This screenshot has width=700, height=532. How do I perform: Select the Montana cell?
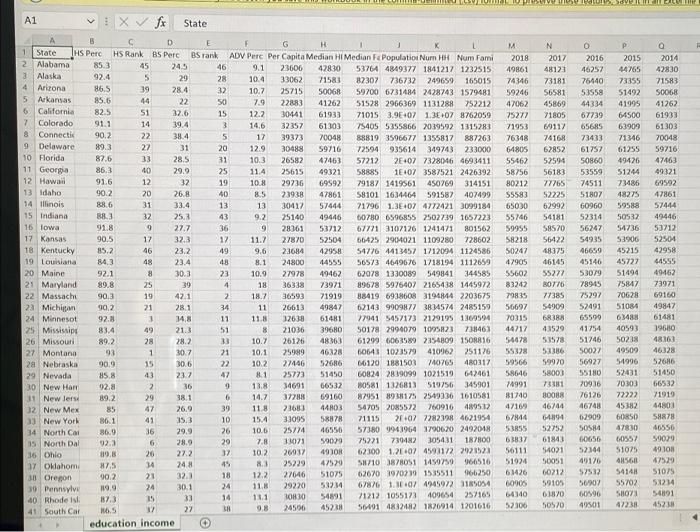coord(60,353)
